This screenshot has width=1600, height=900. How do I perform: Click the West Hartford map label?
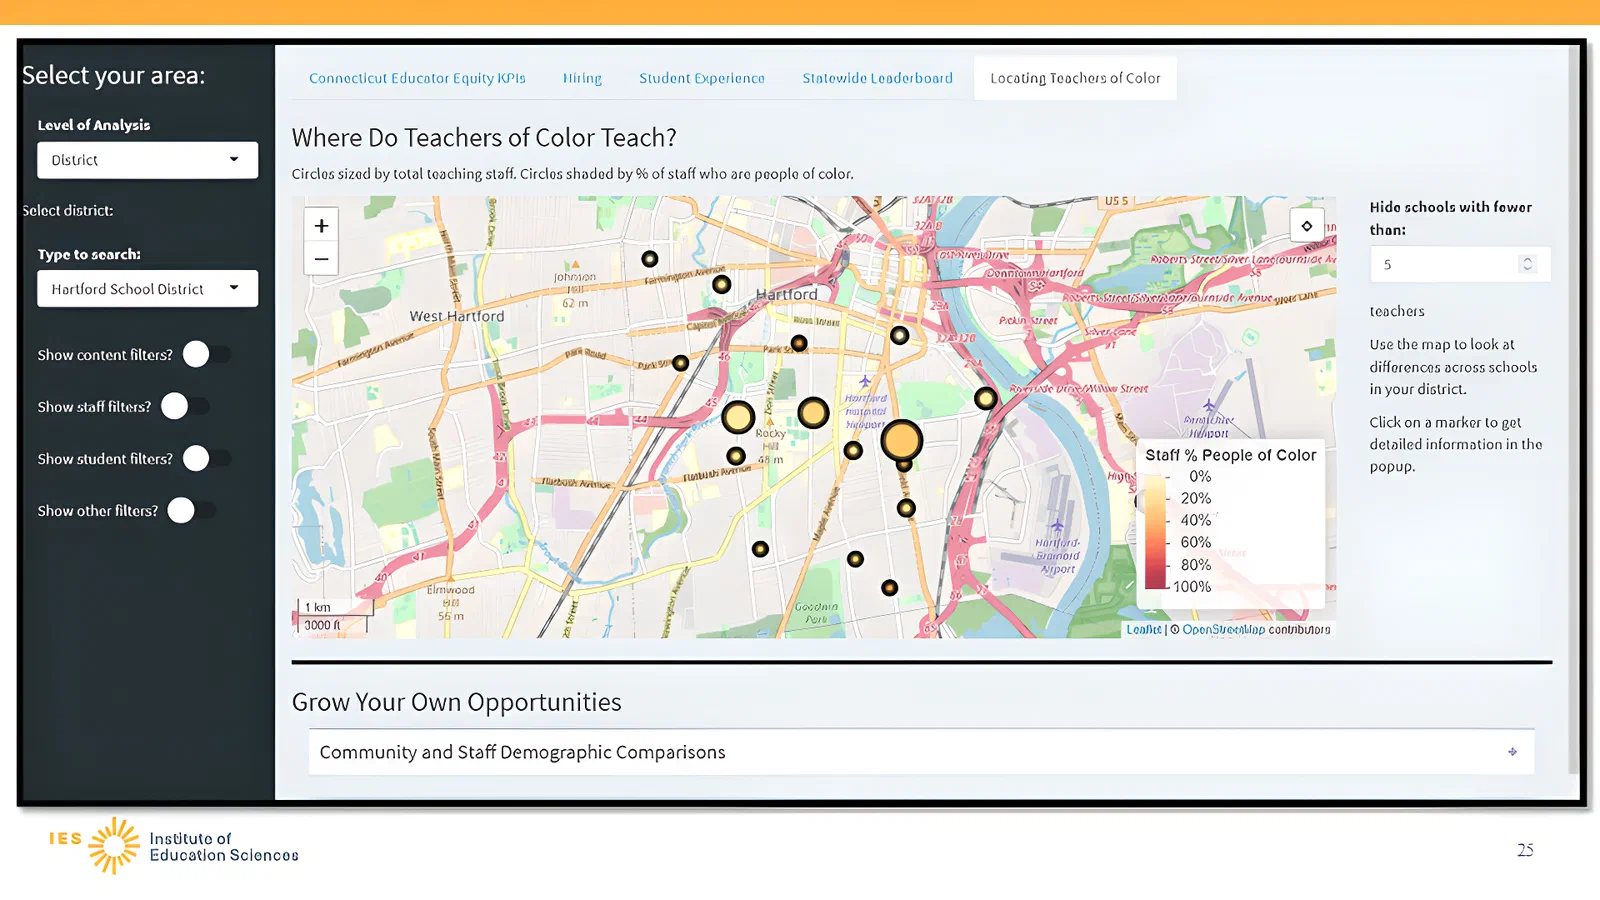(x=457, y=316)
